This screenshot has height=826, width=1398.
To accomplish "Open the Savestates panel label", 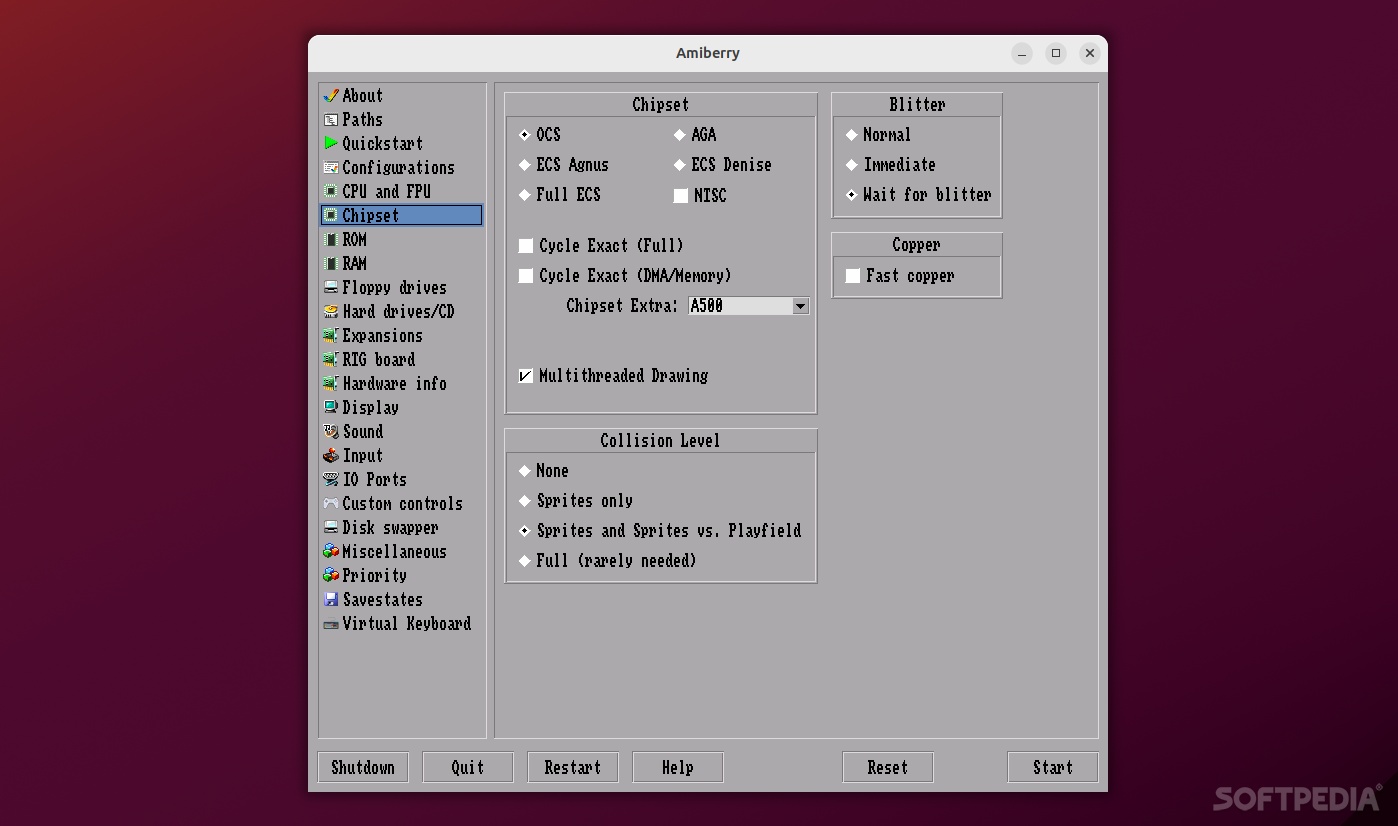I will (382, 600).
